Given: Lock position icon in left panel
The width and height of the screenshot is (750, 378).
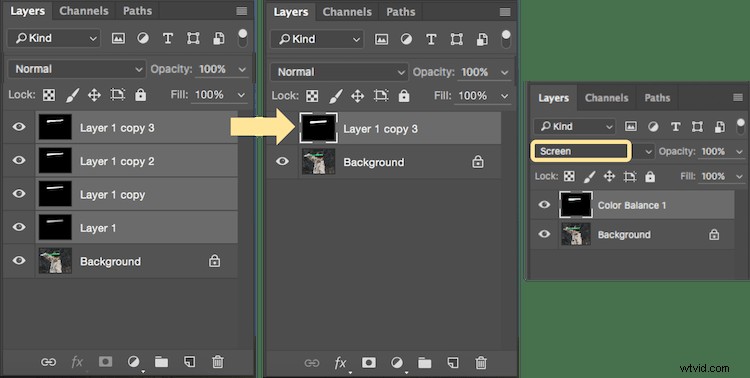Looking at the screenshot, I should (94, 95).
